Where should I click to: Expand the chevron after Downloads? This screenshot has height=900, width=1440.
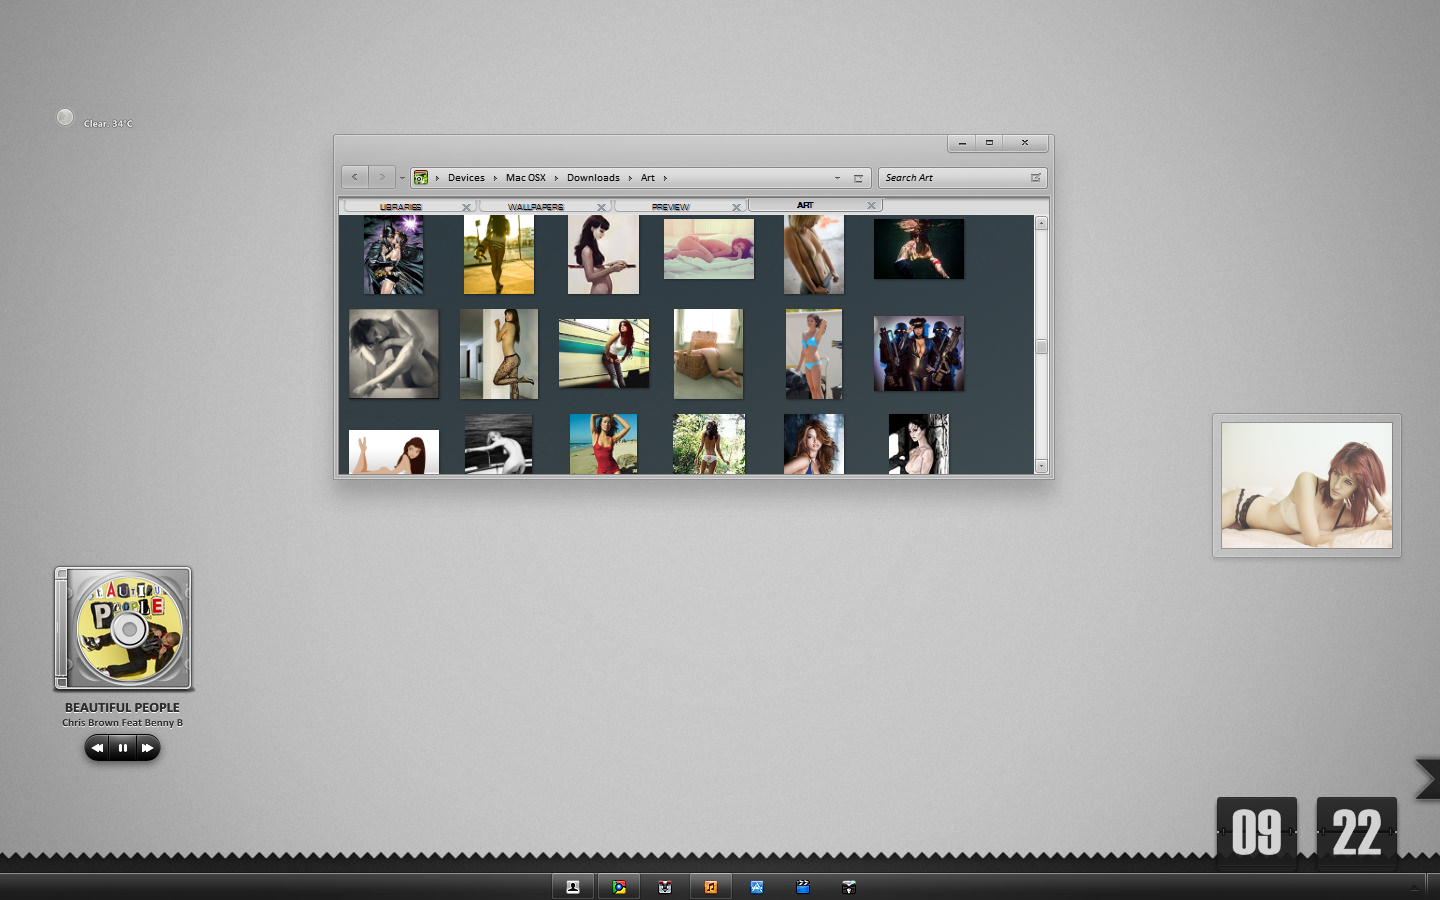[630, 178]
